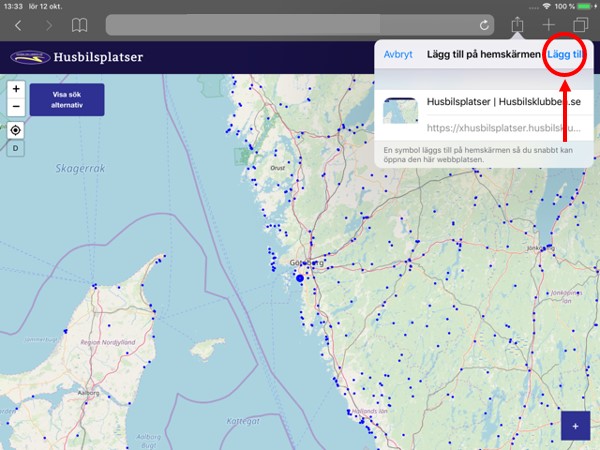This screenshot has height=450, width=600.
Task: Click the Aalborg city label
Action: [88, 393]
